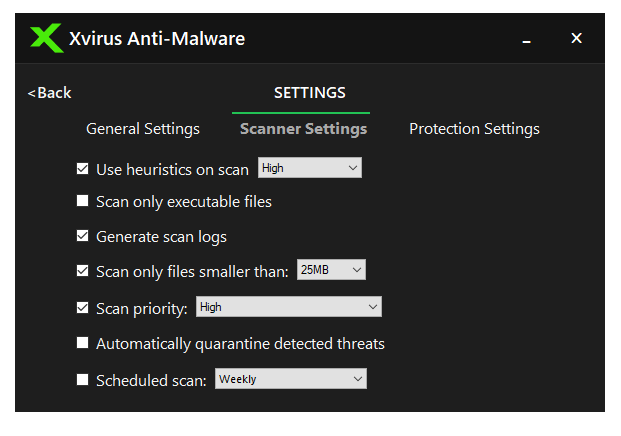Enable Scan only executable files

[x=83, y=201]
